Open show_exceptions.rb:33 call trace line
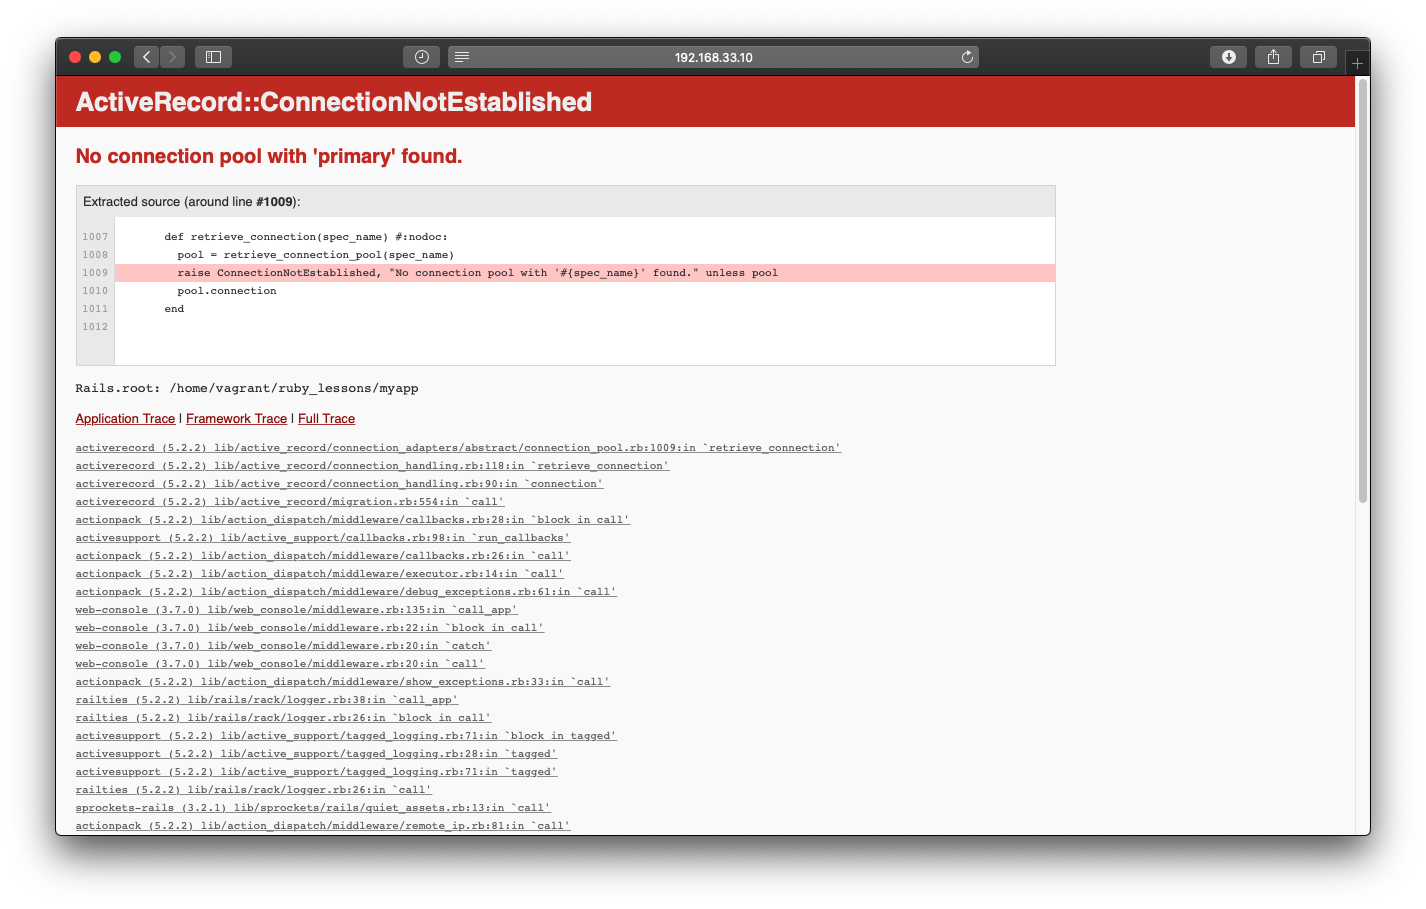 pyautogui.click(x=342, y=682)
